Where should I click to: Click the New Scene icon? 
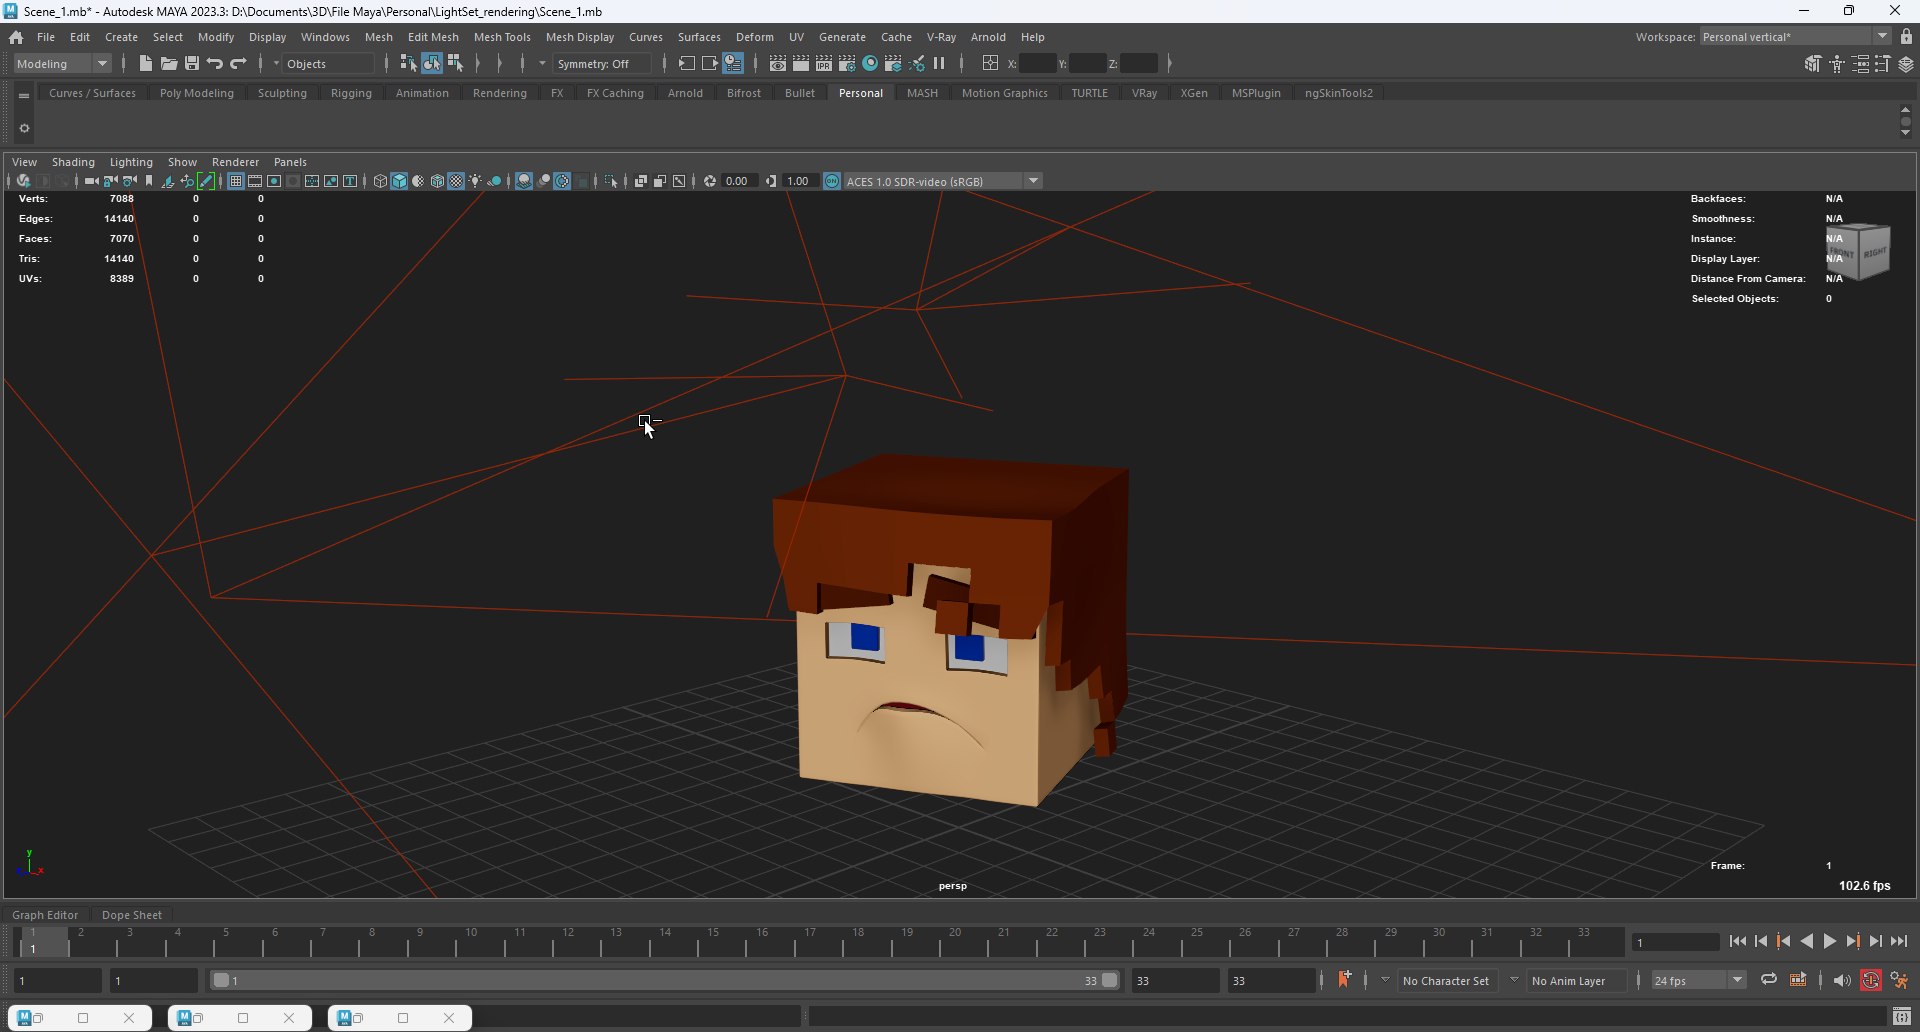[x=146, y=63]
